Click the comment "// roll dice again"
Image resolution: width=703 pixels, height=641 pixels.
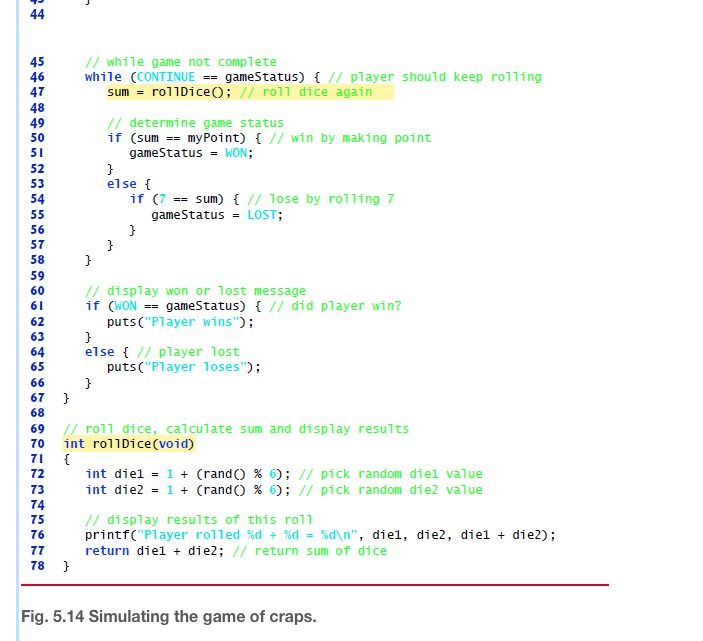[x=306, y=92]
